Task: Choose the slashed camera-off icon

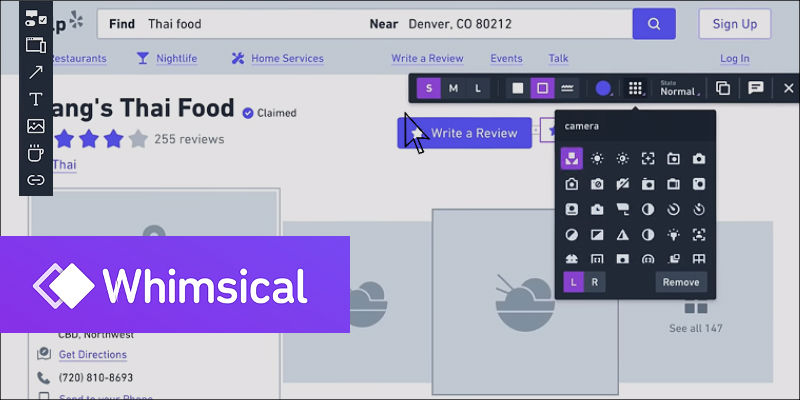Action: click(x=622, y=184)
